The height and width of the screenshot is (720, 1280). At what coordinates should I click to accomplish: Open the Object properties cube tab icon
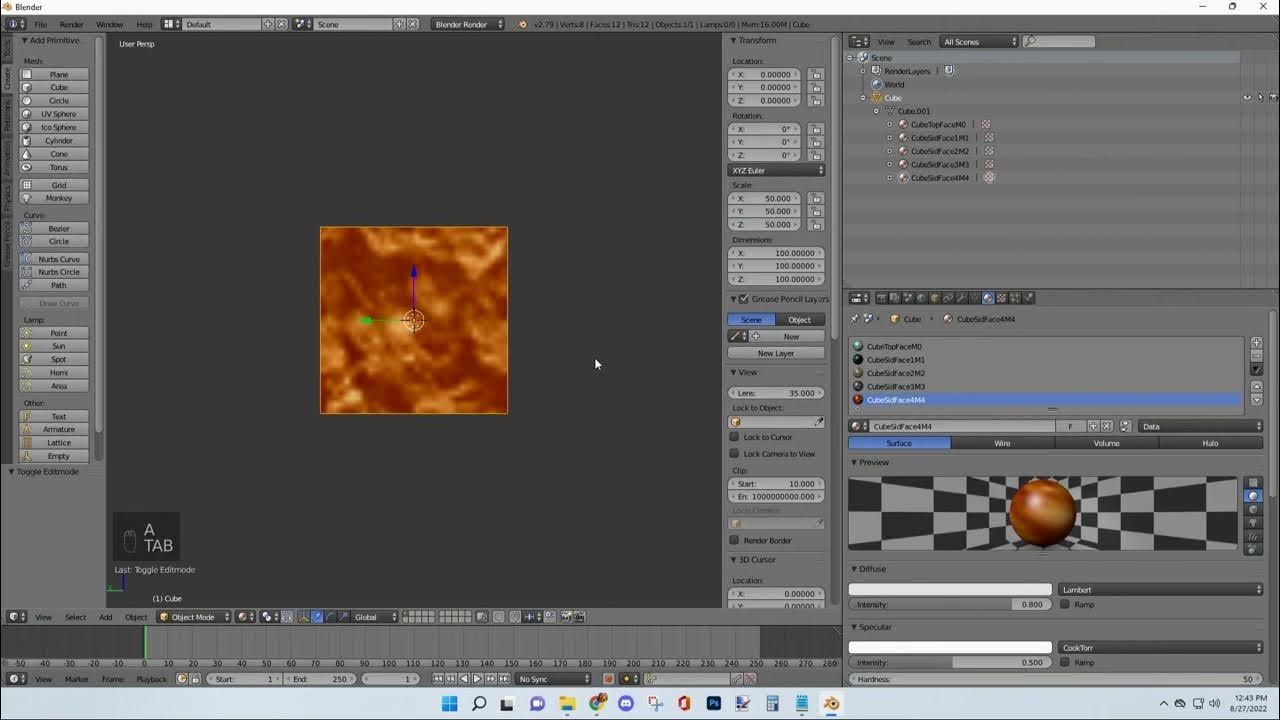point(935,298)
